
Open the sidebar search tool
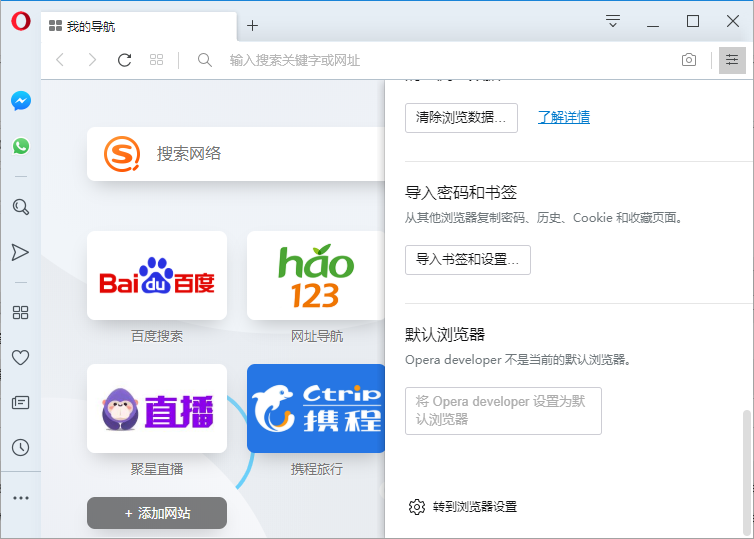21,207
